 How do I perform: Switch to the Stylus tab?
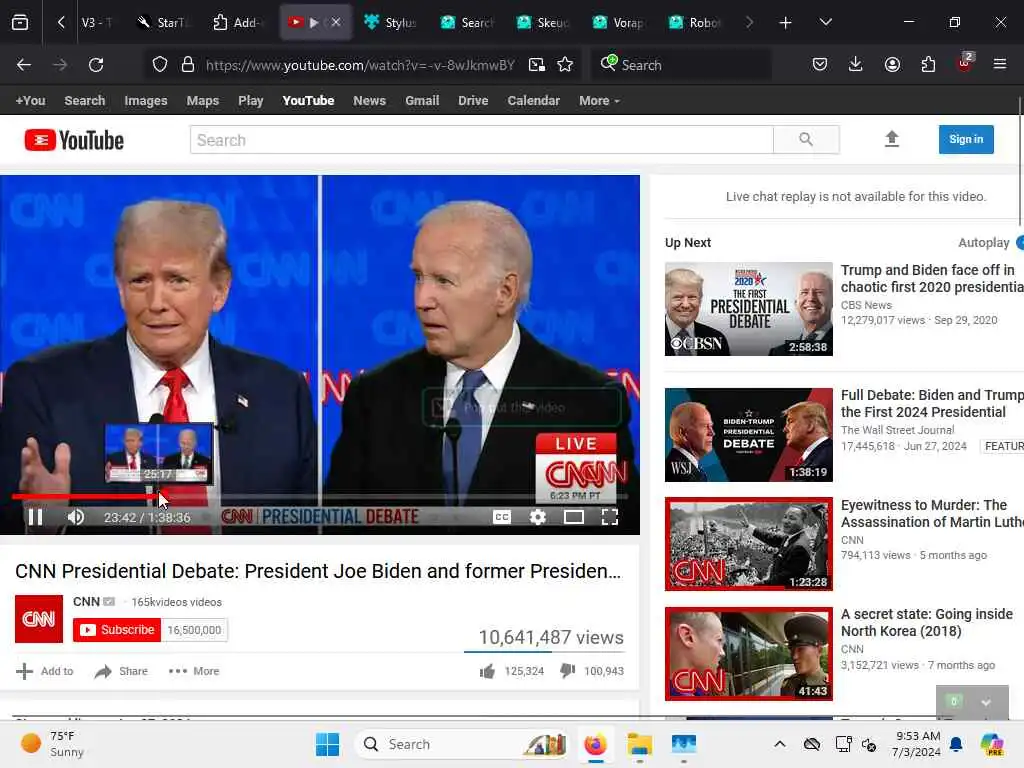[391, 22]
